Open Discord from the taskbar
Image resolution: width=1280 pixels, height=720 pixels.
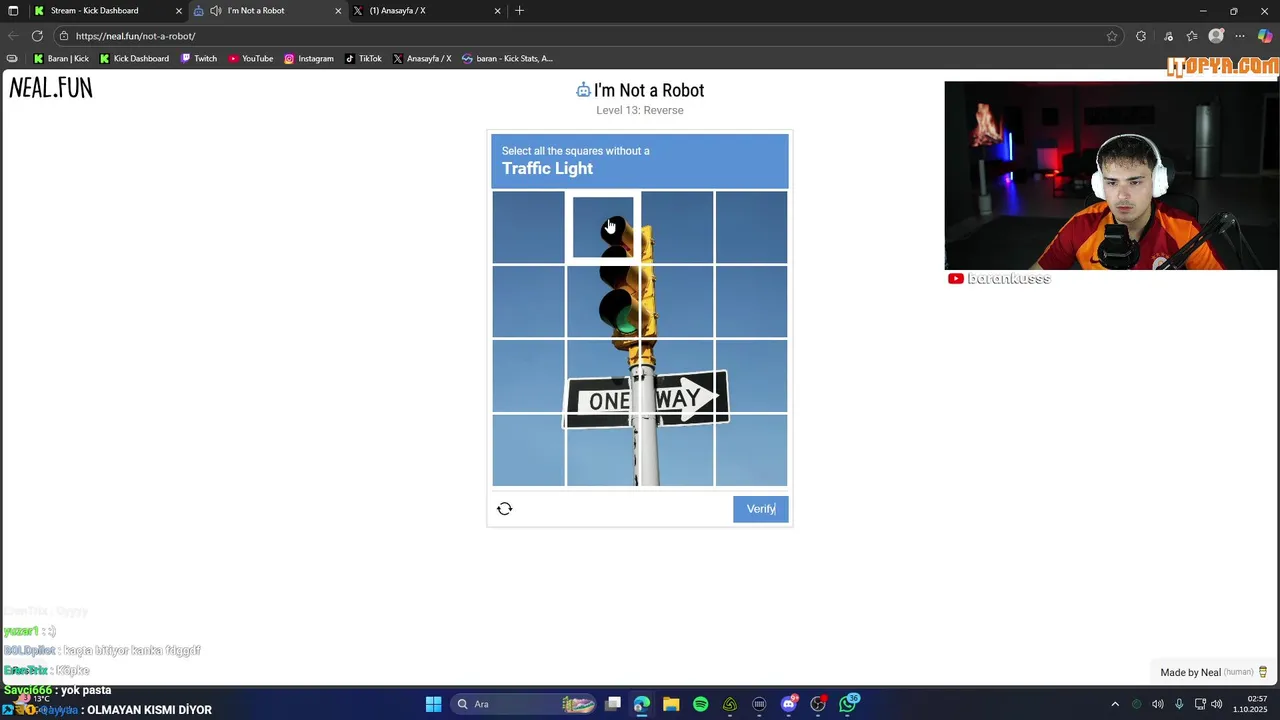coord(789,704)
